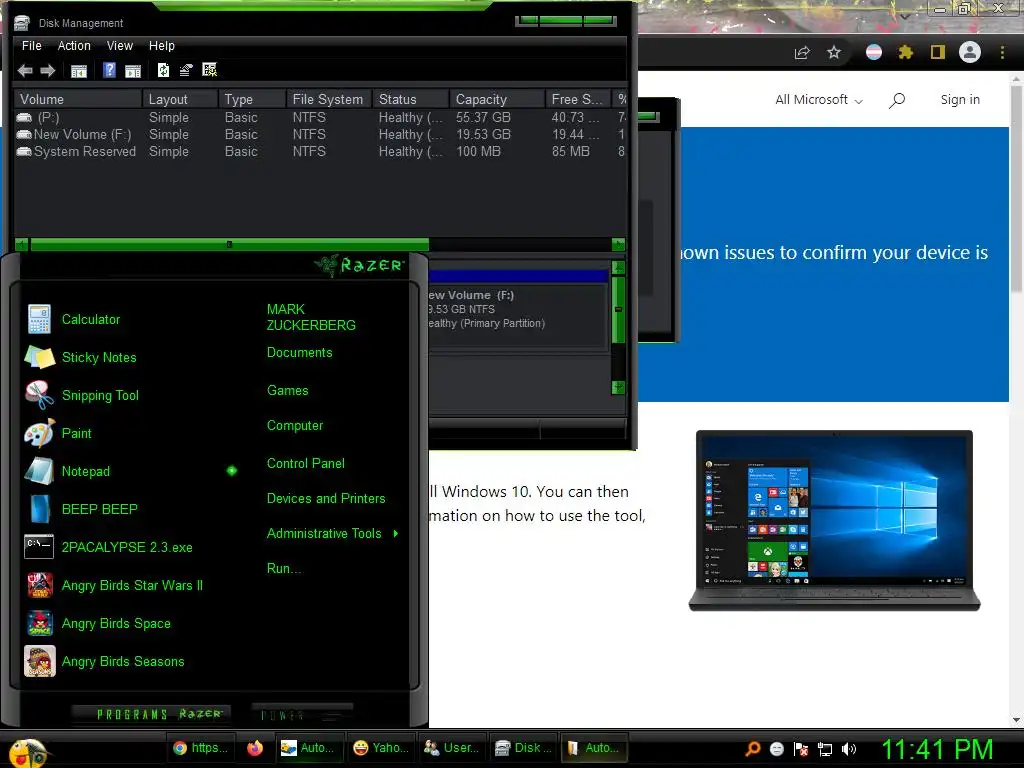Click the horizontal scrollbar thumb in volume list
The image size is (1024, 768).
click(x=229, y=244)
